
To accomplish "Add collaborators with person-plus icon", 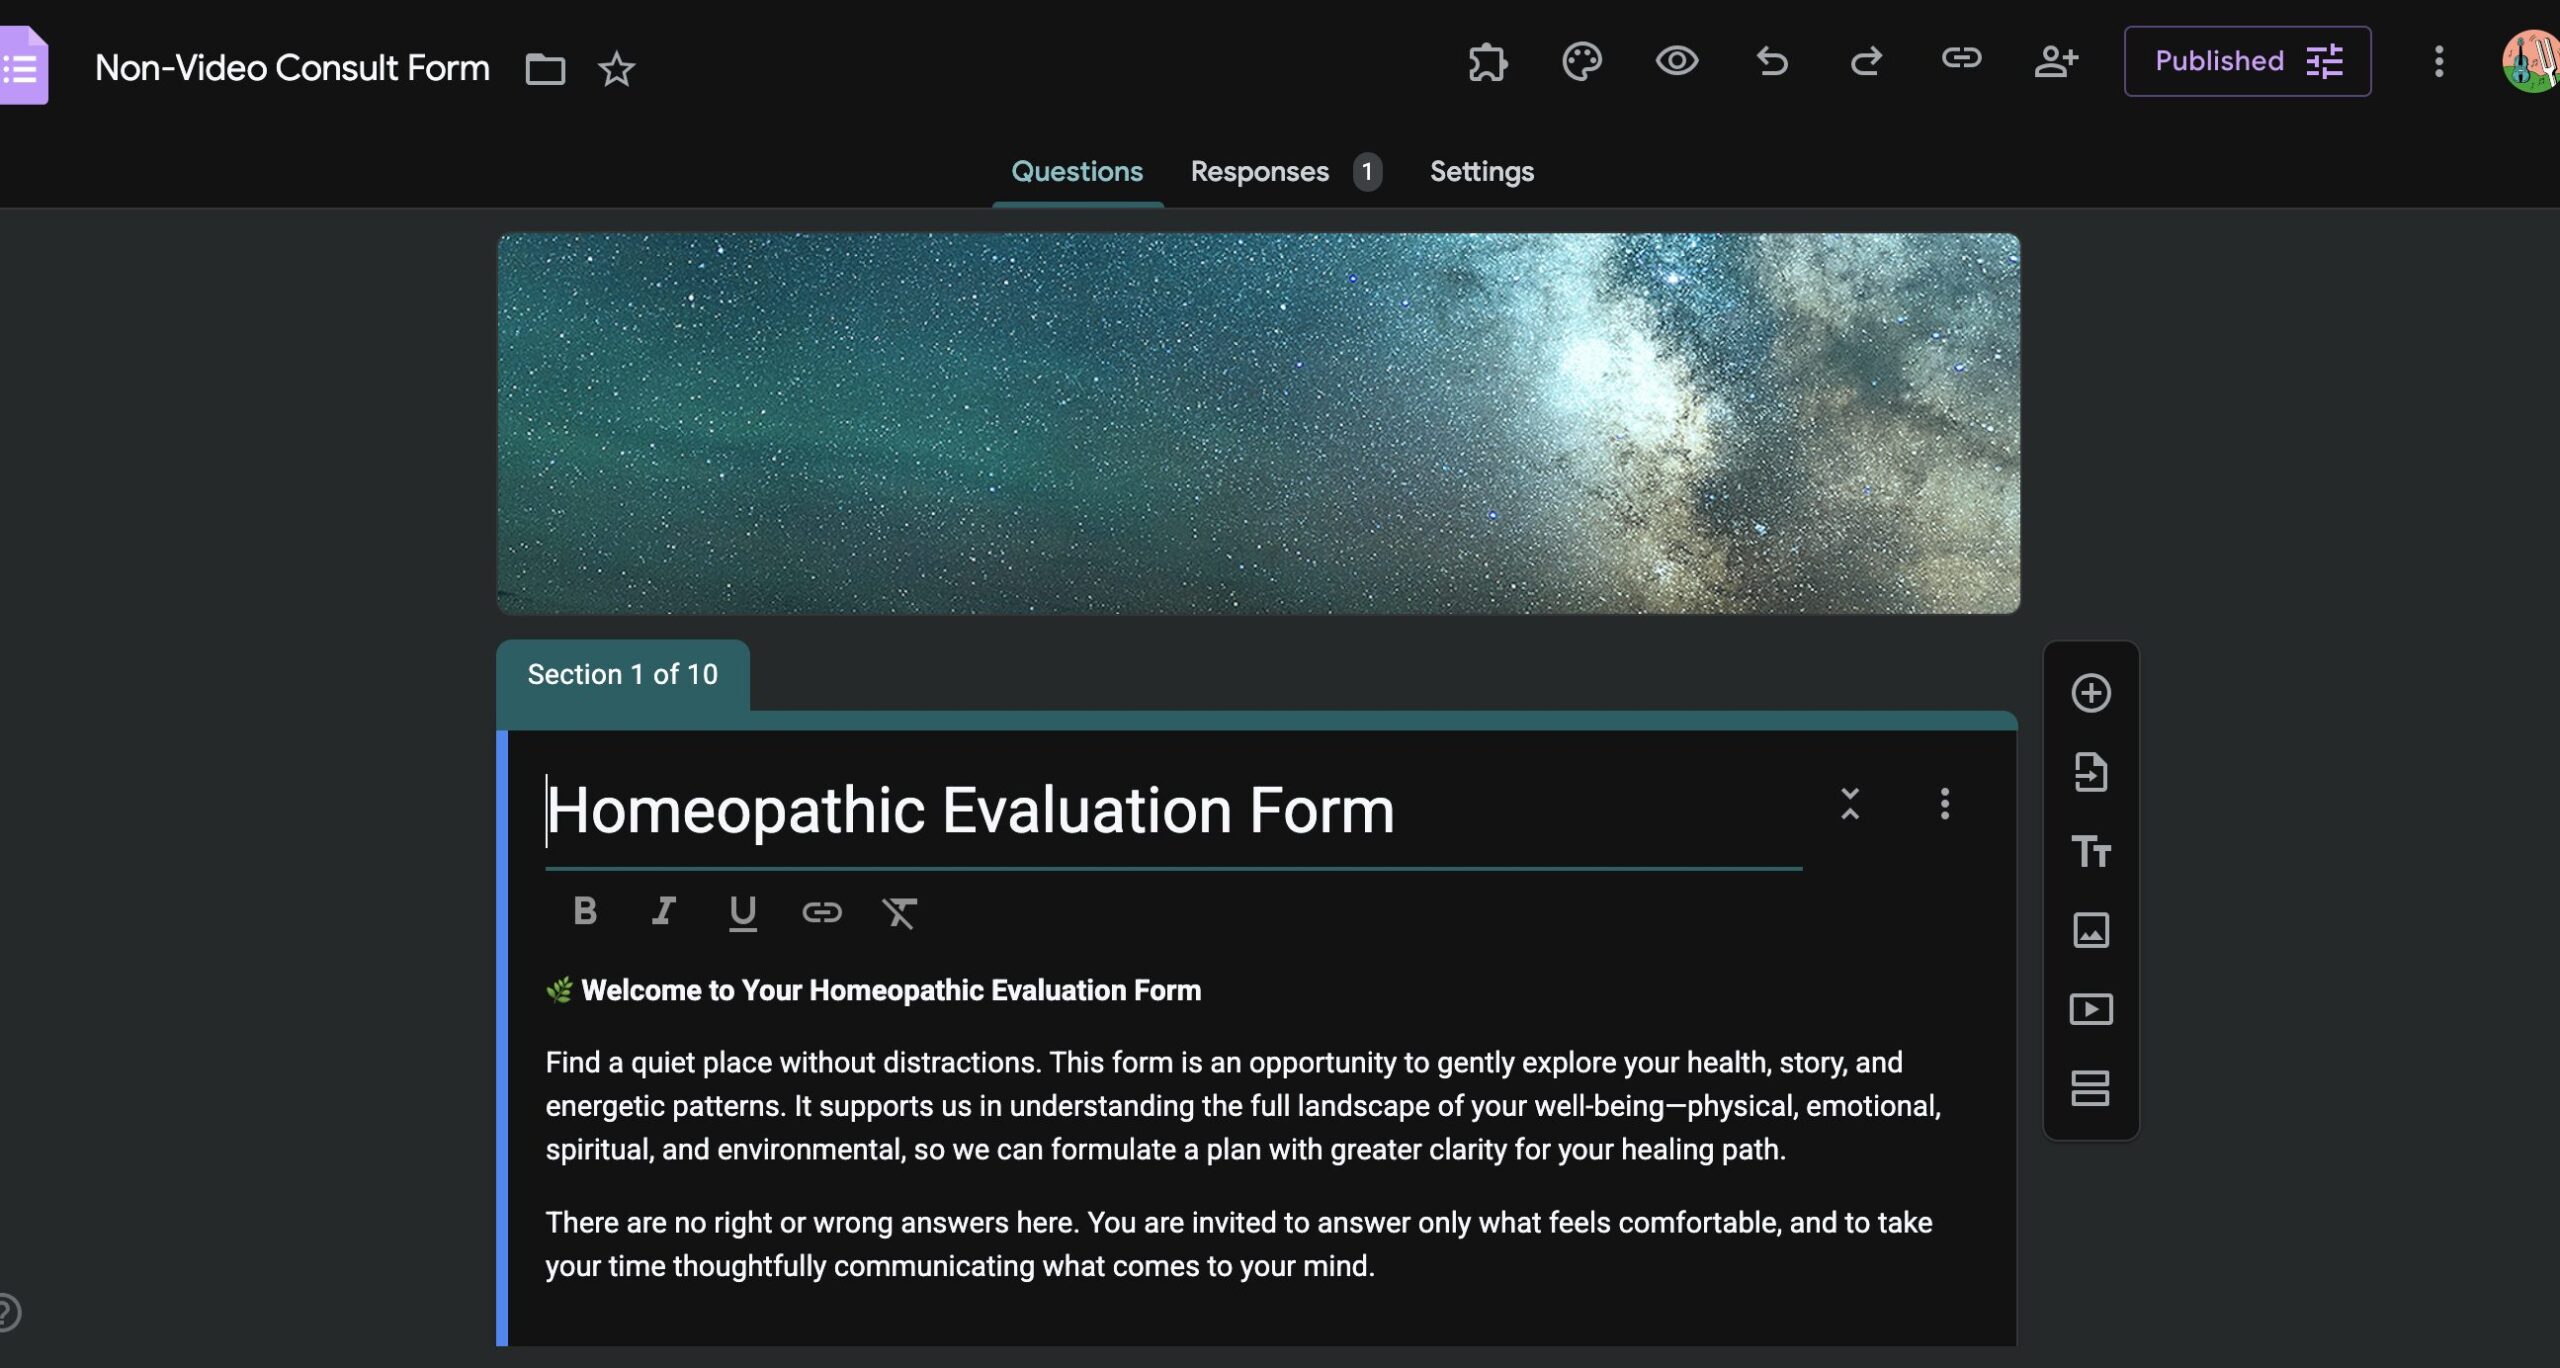I will tap(2056, 62).
